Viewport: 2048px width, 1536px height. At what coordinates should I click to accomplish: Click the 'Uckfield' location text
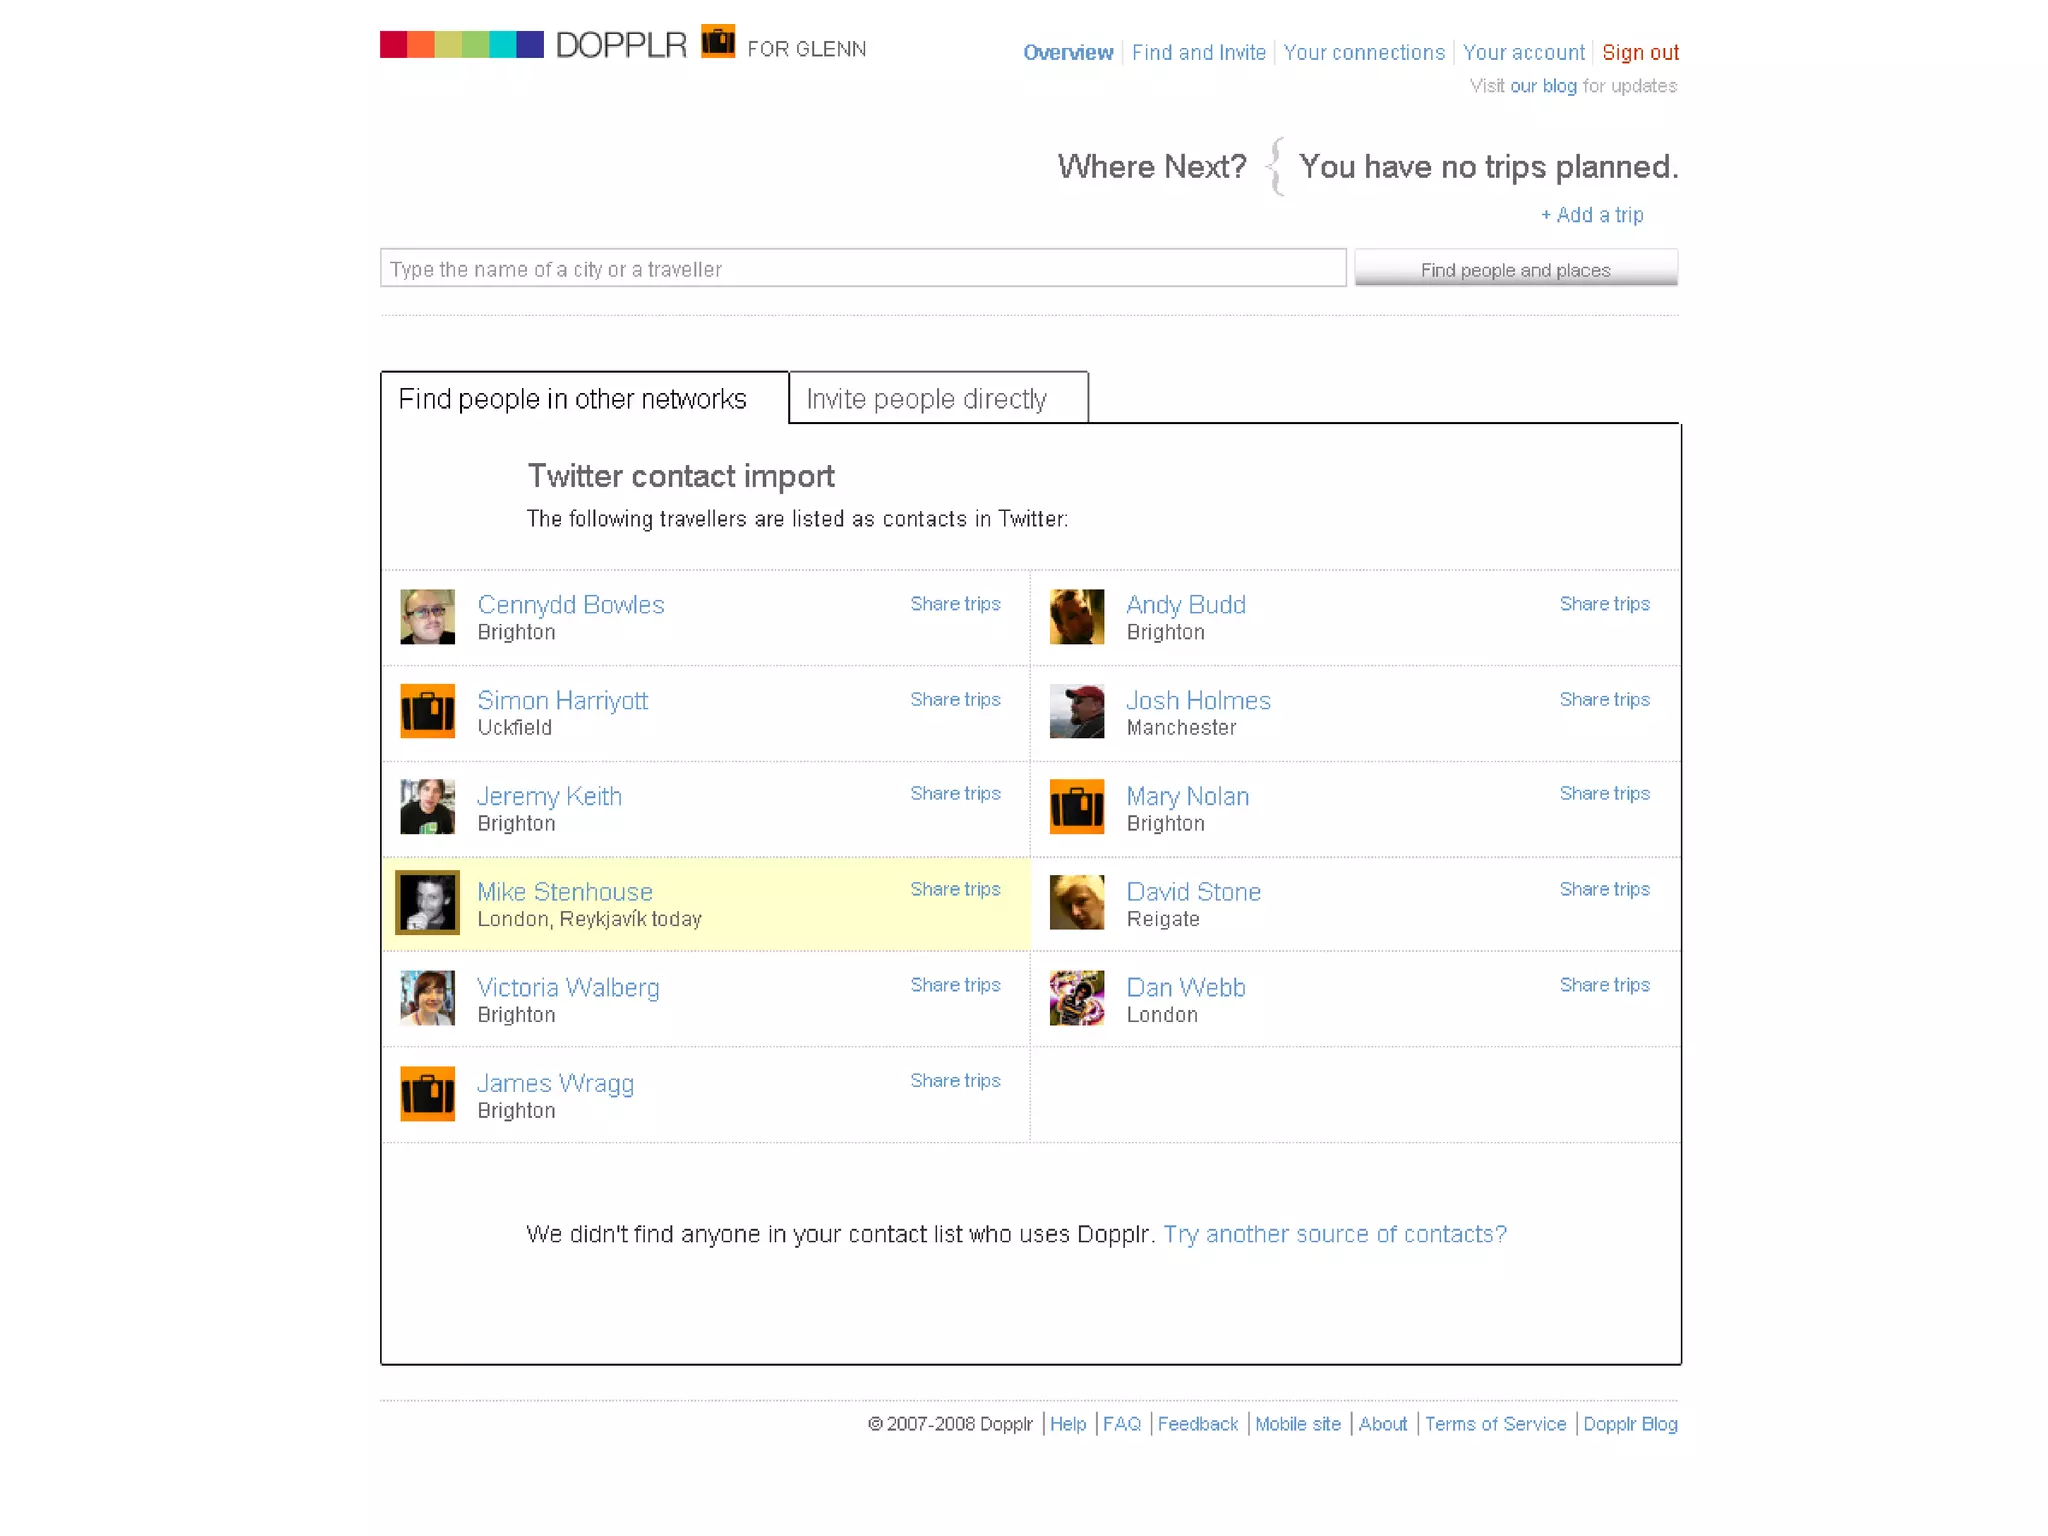514,728
